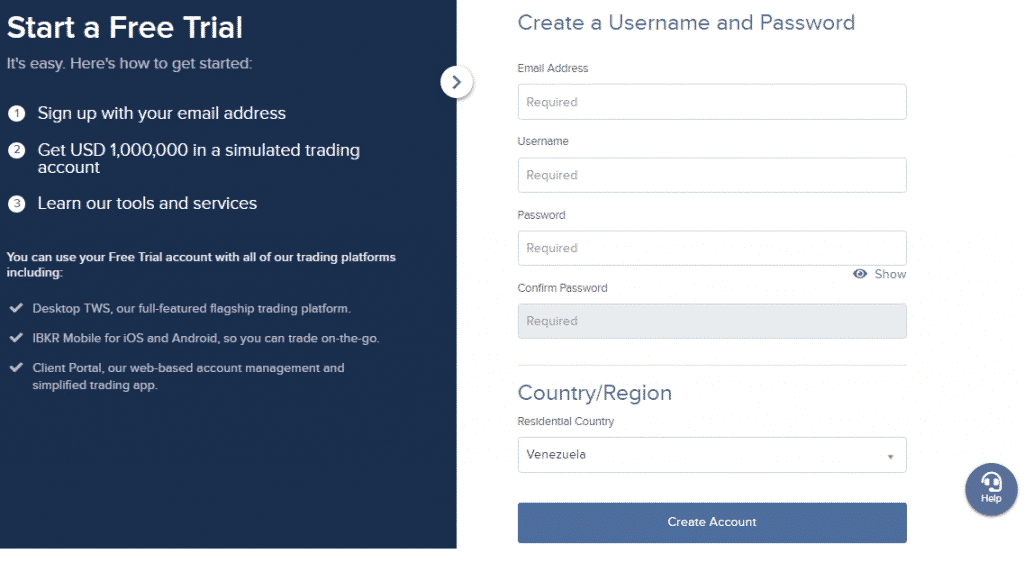The height and width of the screenshot is (581, 1024).
Task: Toggle password visibility with eye icon
Action: coord(860,274)
